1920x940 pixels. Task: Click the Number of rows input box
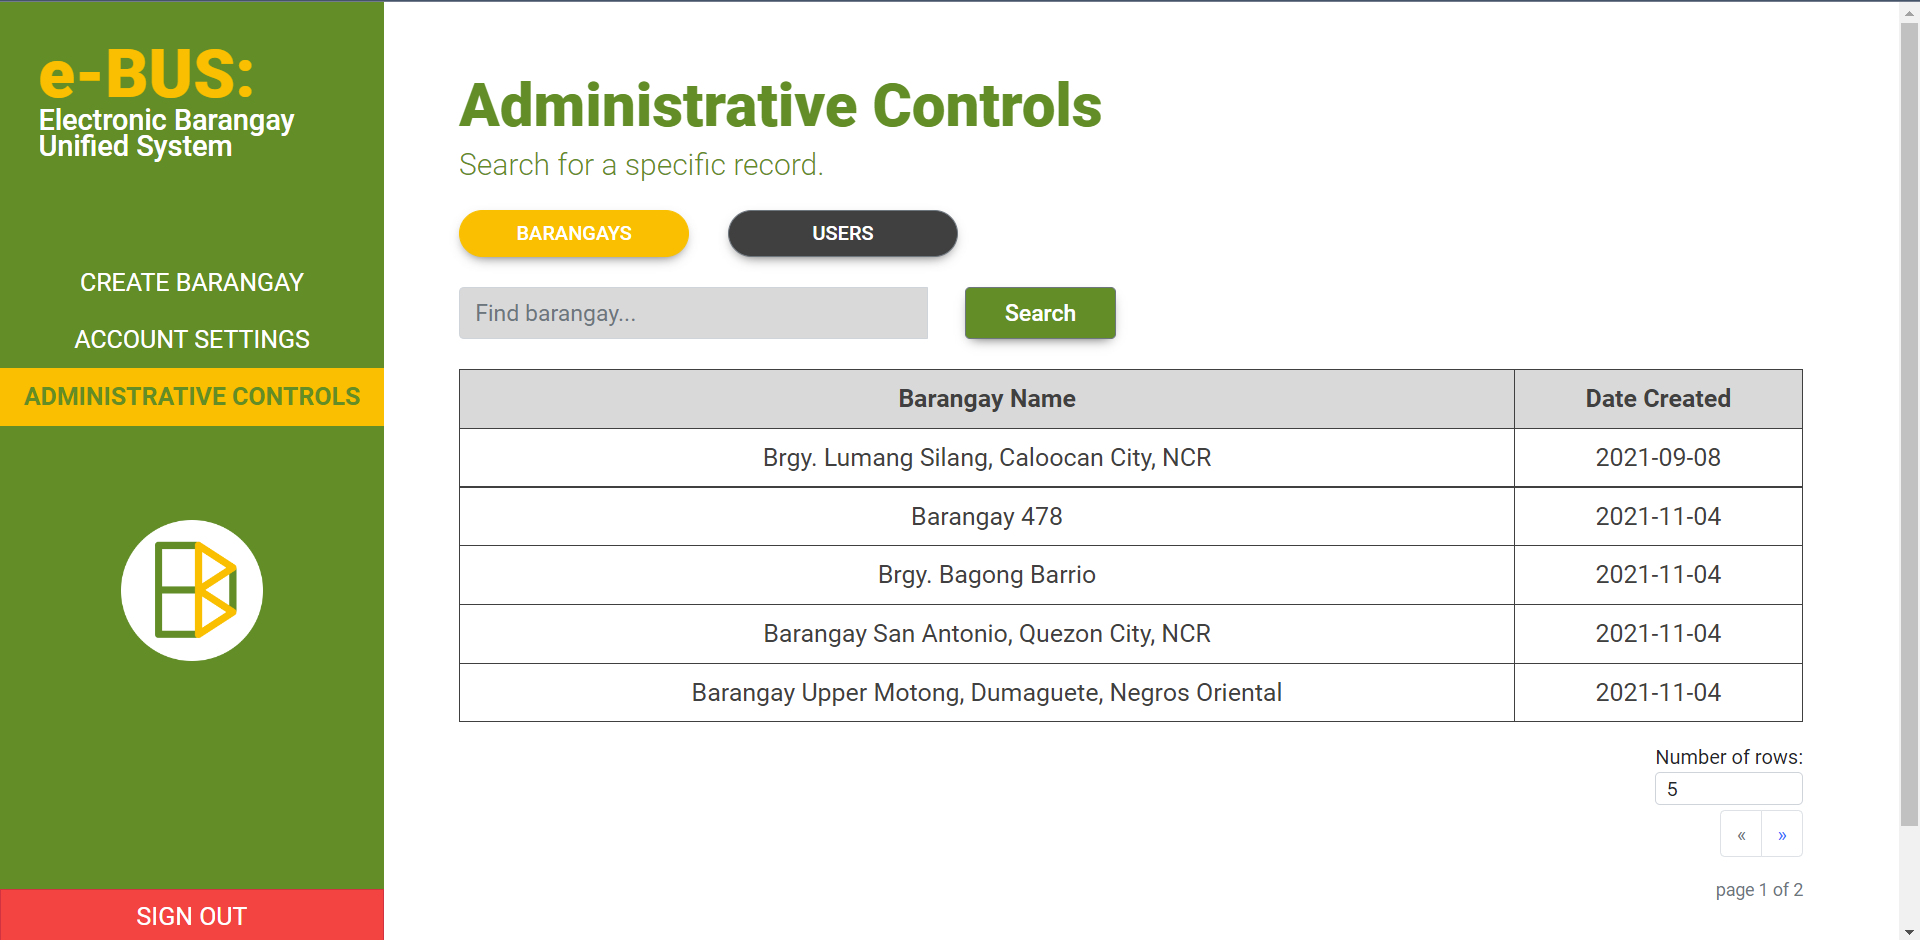point(1728,789)
